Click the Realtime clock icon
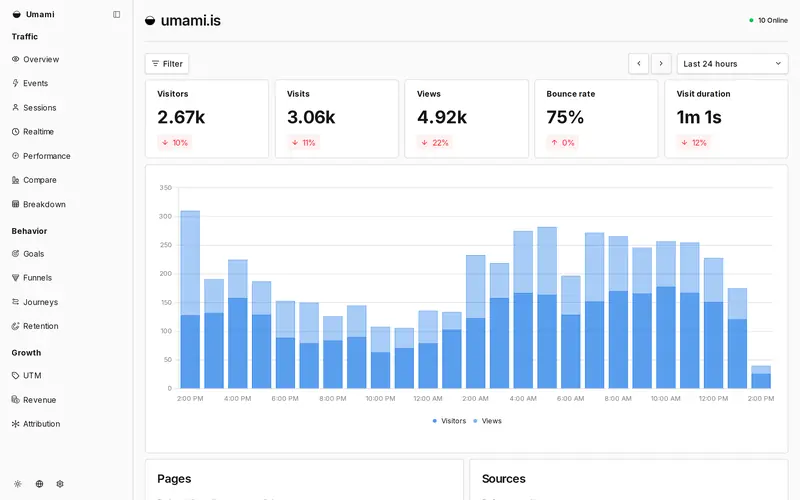This screenshot has height=500, width=800. point(15,132)
